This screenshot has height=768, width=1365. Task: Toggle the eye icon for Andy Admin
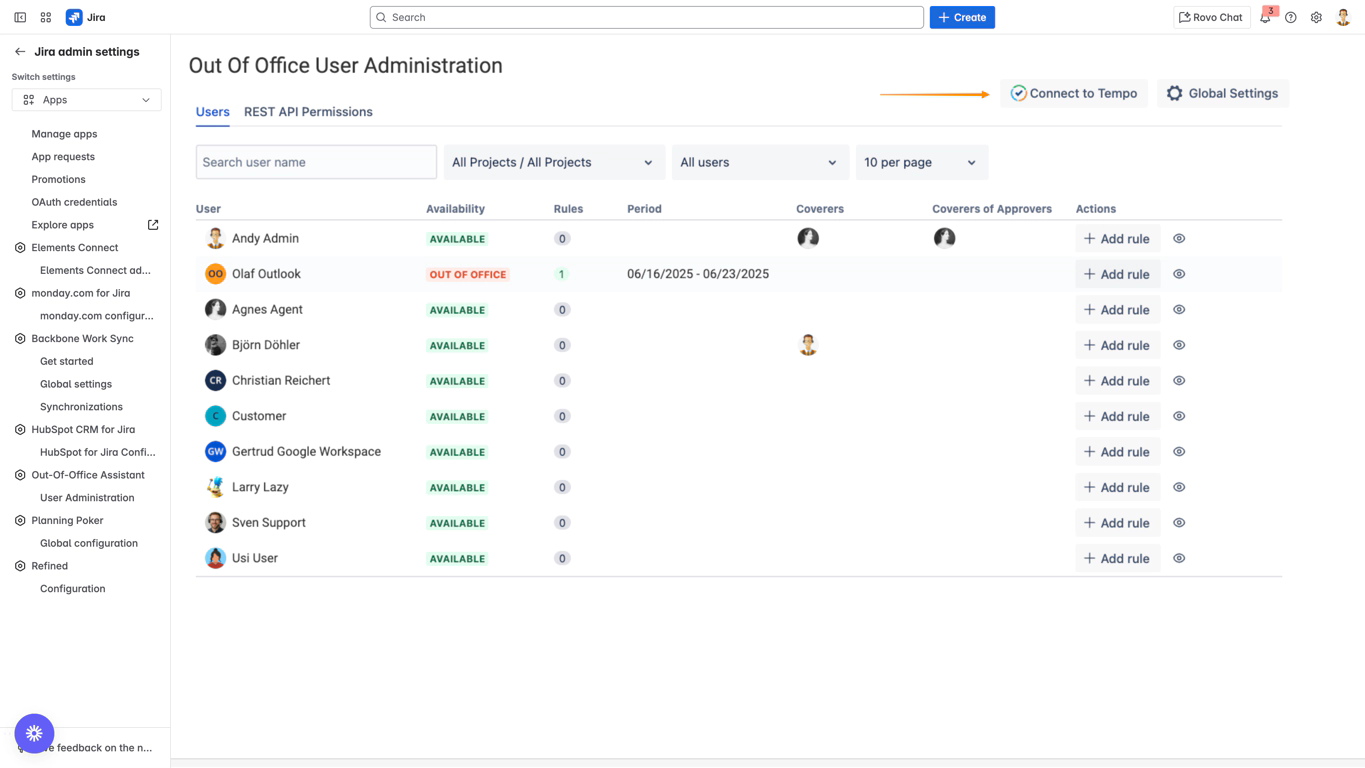pyautogui.click(x=1179, y=239)
